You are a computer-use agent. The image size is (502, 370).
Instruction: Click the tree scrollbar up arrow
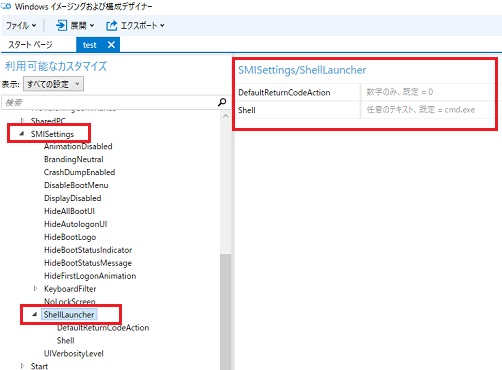click(x=226, y=116)
